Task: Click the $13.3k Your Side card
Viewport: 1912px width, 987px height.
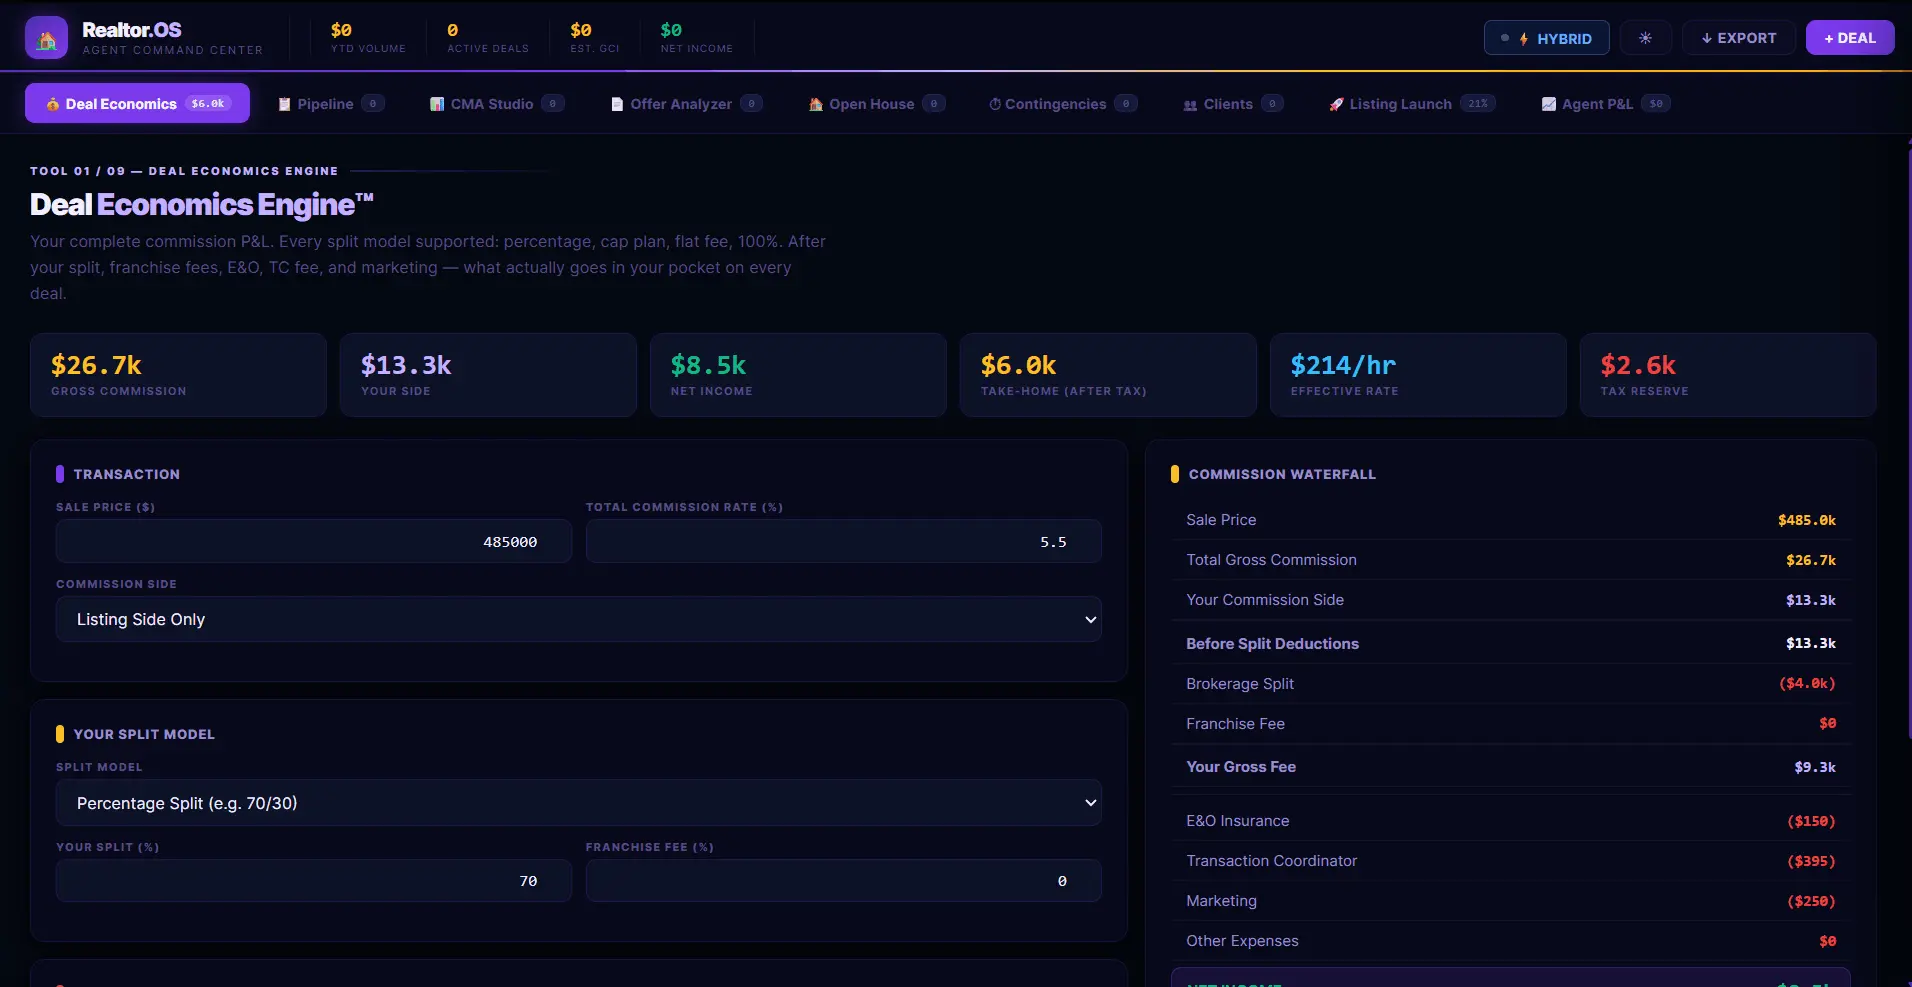Action: pyautogui.click(x=488, y=375)
